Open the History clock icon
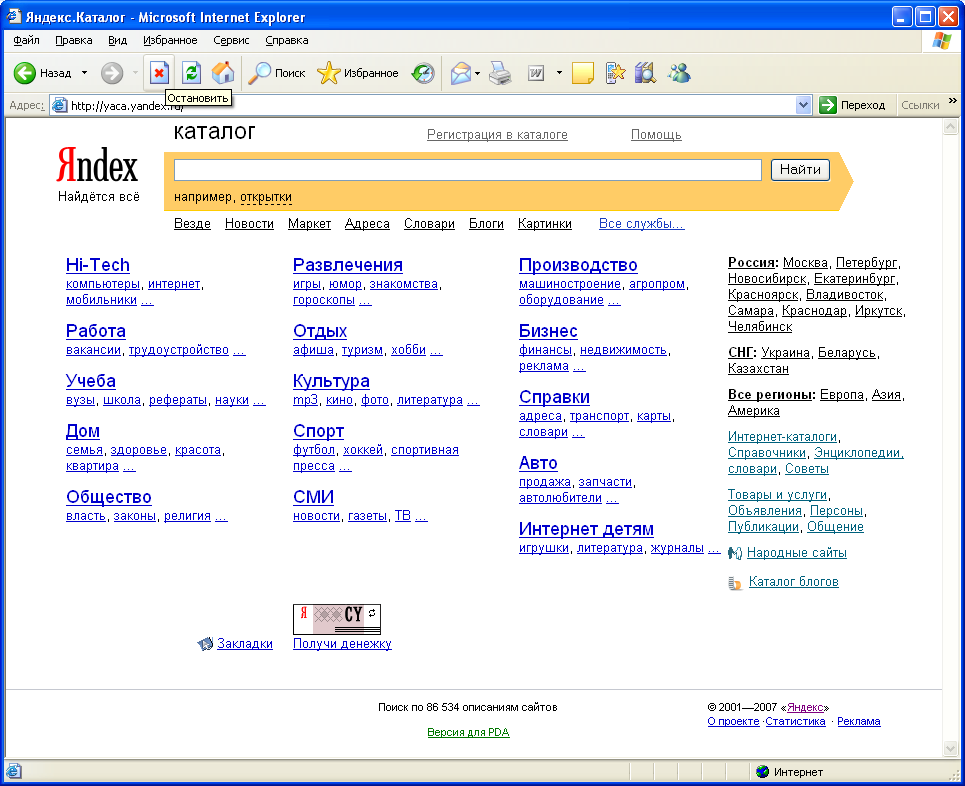Viewport: 965px width, 786px height. [423, 73]
